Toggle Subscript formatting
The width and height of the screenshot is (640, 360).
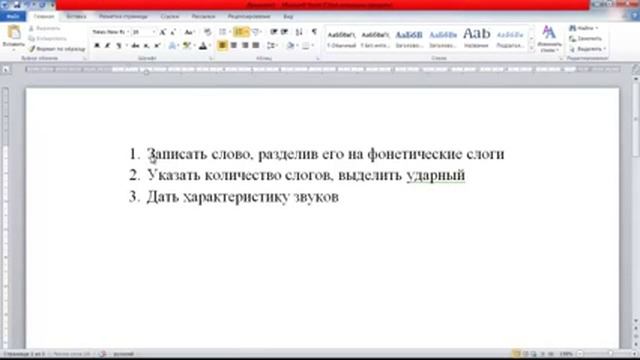click(146, 46)
